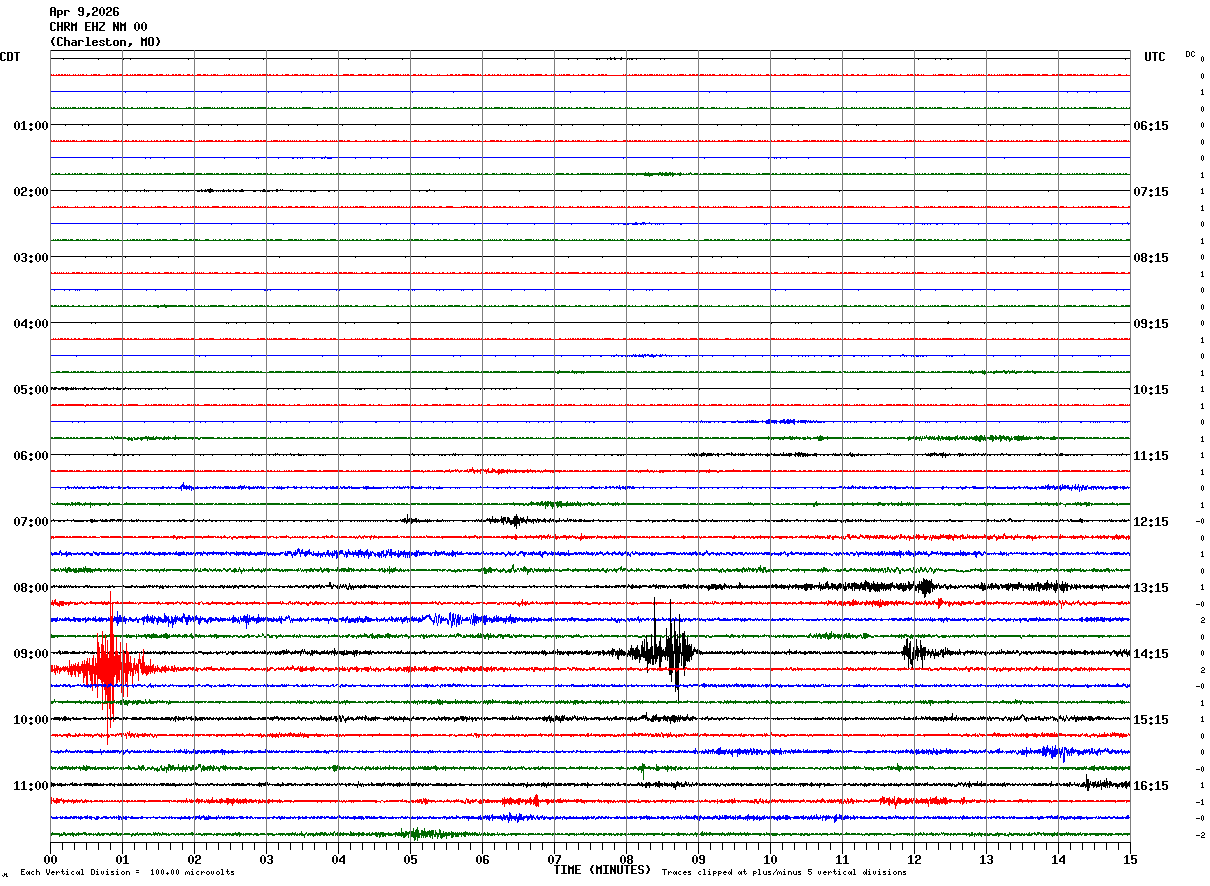Viewport: 1210px width, 886px height.
Task: Click minute tick "12" on the time axis
Action: click(x=914, y=859)
